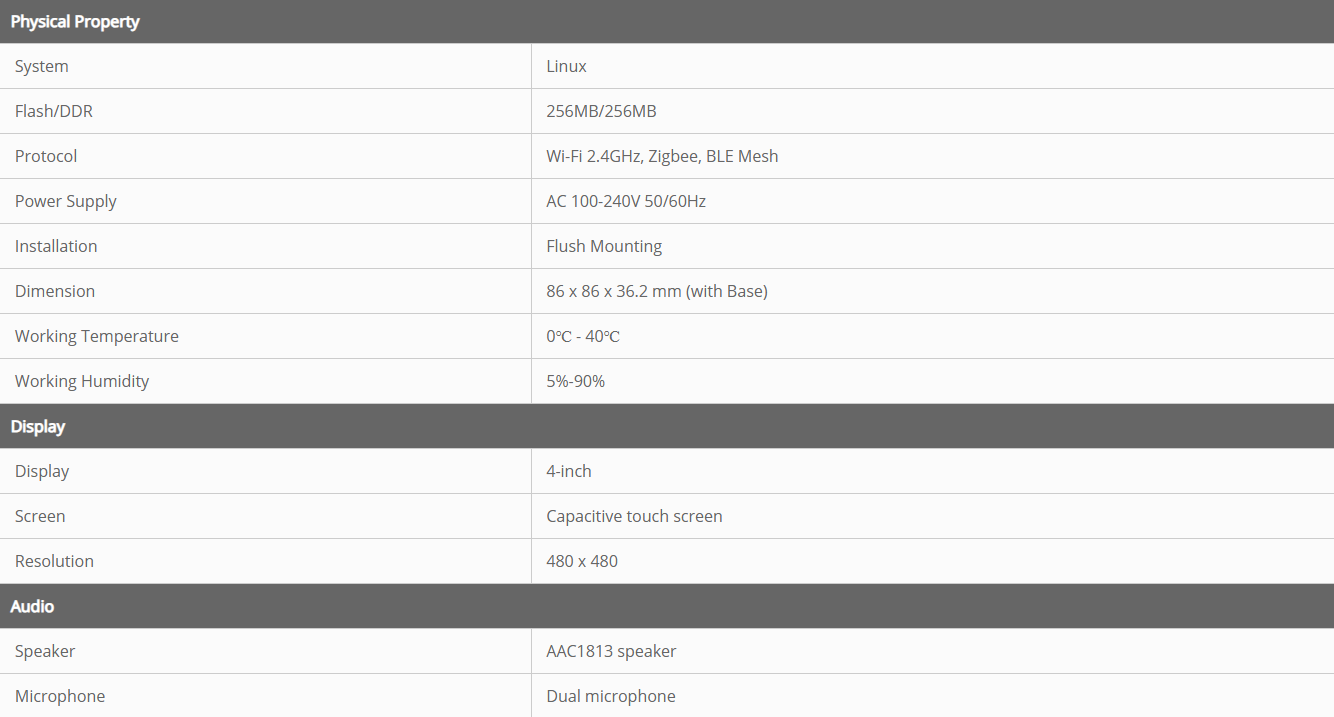Click the "4-inch" display value
Image resolution: width=1334 pixels, height=717 pixels.
coord(569,471)
